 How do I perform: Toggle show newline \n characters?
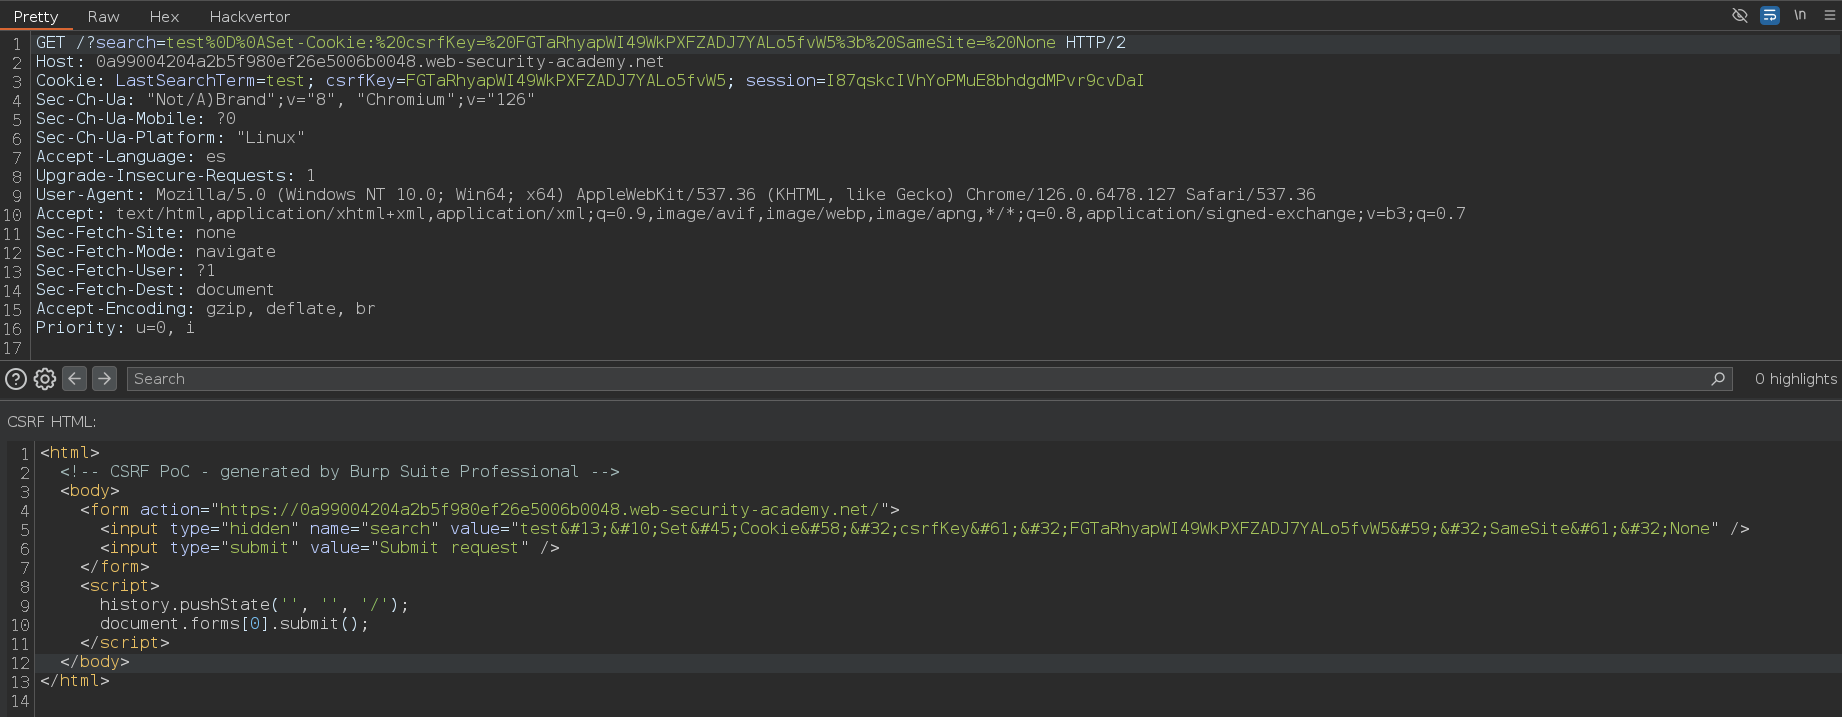coord(1800,15)
